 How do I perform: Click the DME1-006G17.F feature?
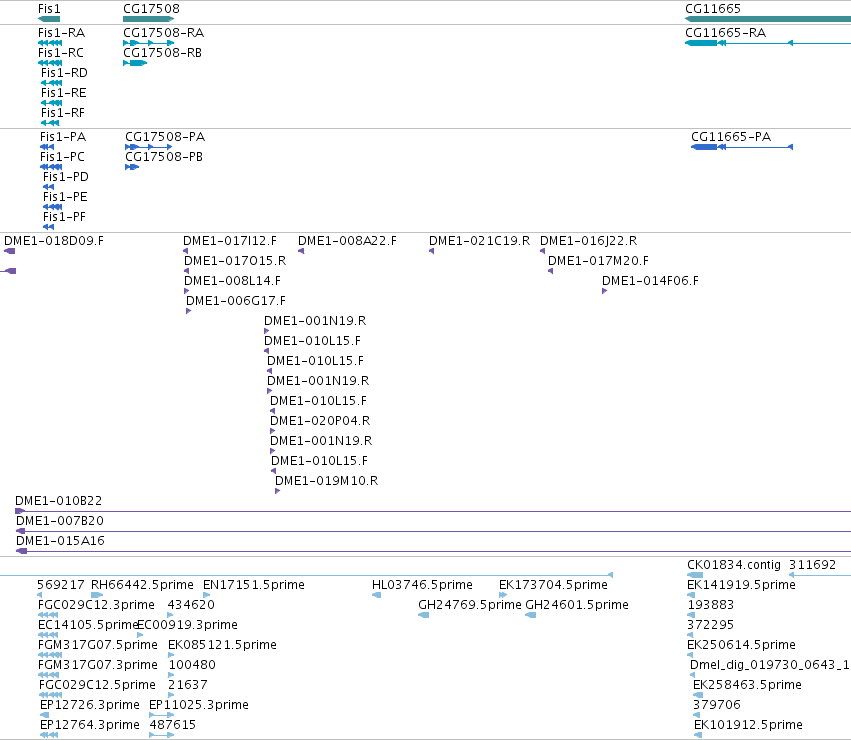tap(236, 301)
